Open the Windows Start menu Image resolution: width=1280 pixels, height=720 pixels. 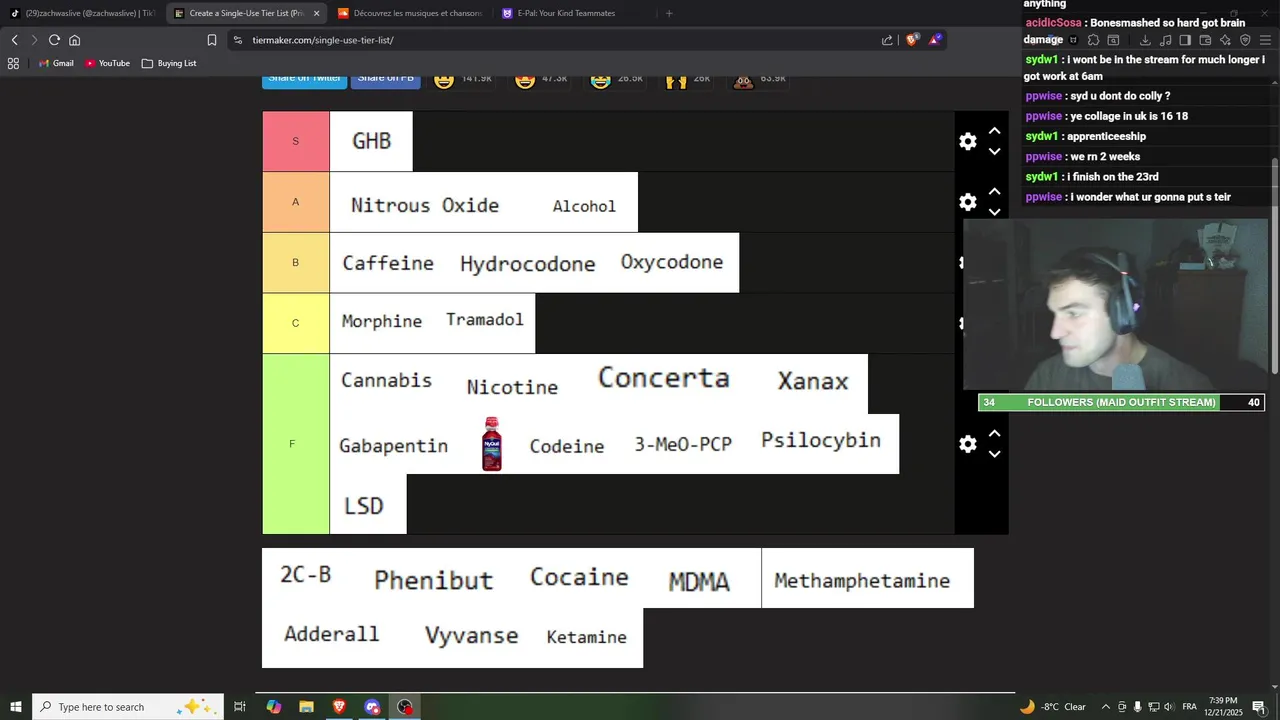pos(15,707)
